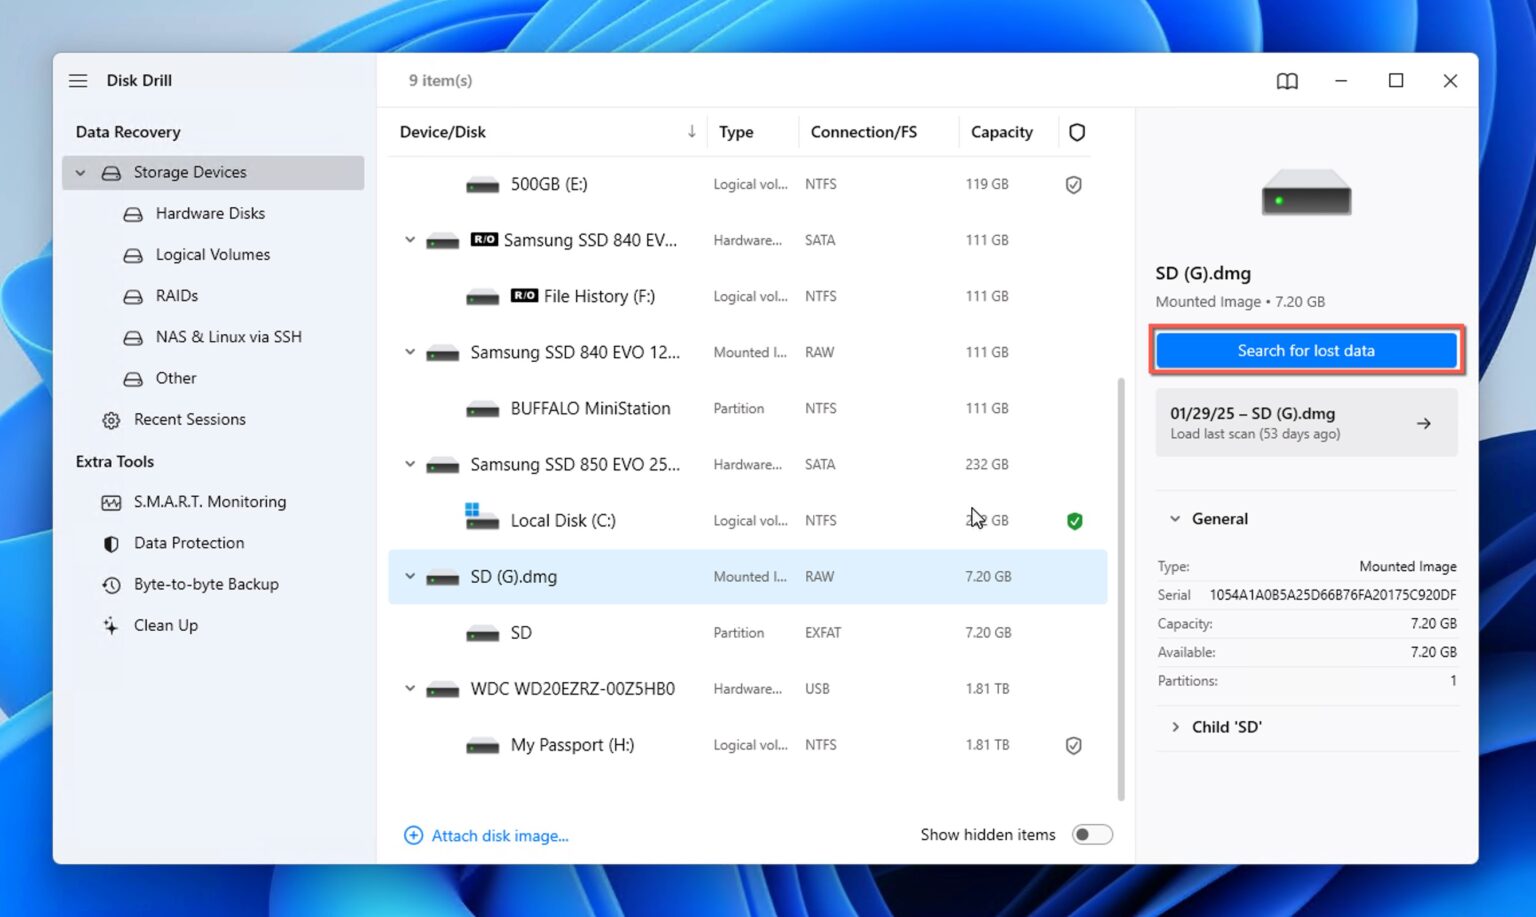
Task: Collapse the SD (G).dmg disk entry
Action: coord(409,577)
